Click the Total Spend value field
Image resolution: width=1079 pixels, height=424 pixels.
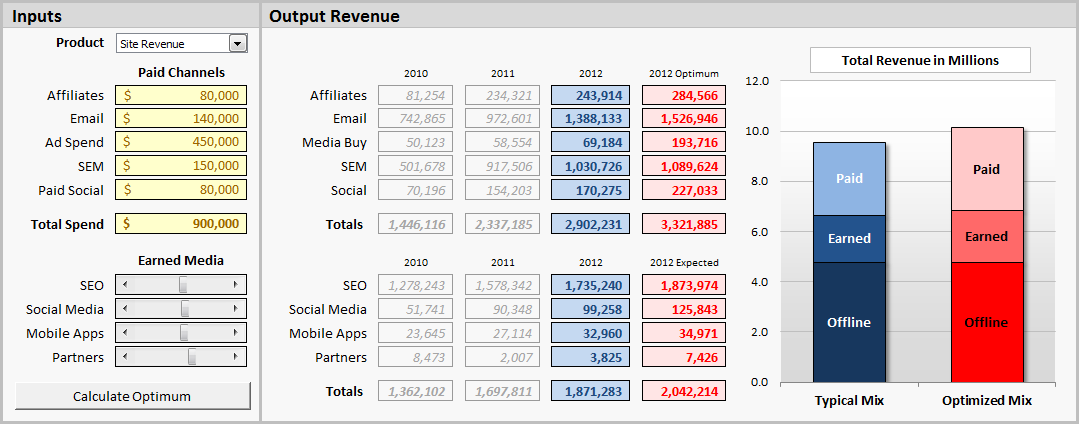click(x=181, y=224)
